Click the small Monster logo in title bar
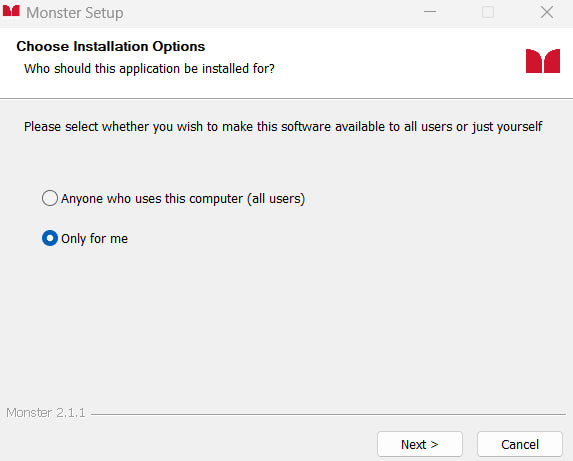Screen dimensions: 573x461 11,11
